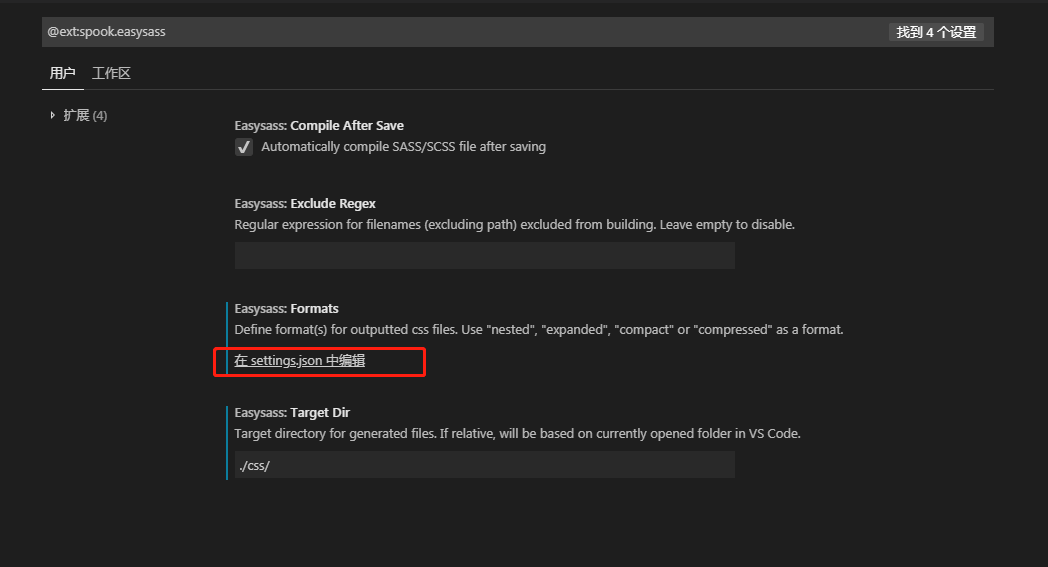Open 在 settings.json 中编辑 link
Image resolution: width=1048 pixels, height=567 pixels.
click(299, 360)
